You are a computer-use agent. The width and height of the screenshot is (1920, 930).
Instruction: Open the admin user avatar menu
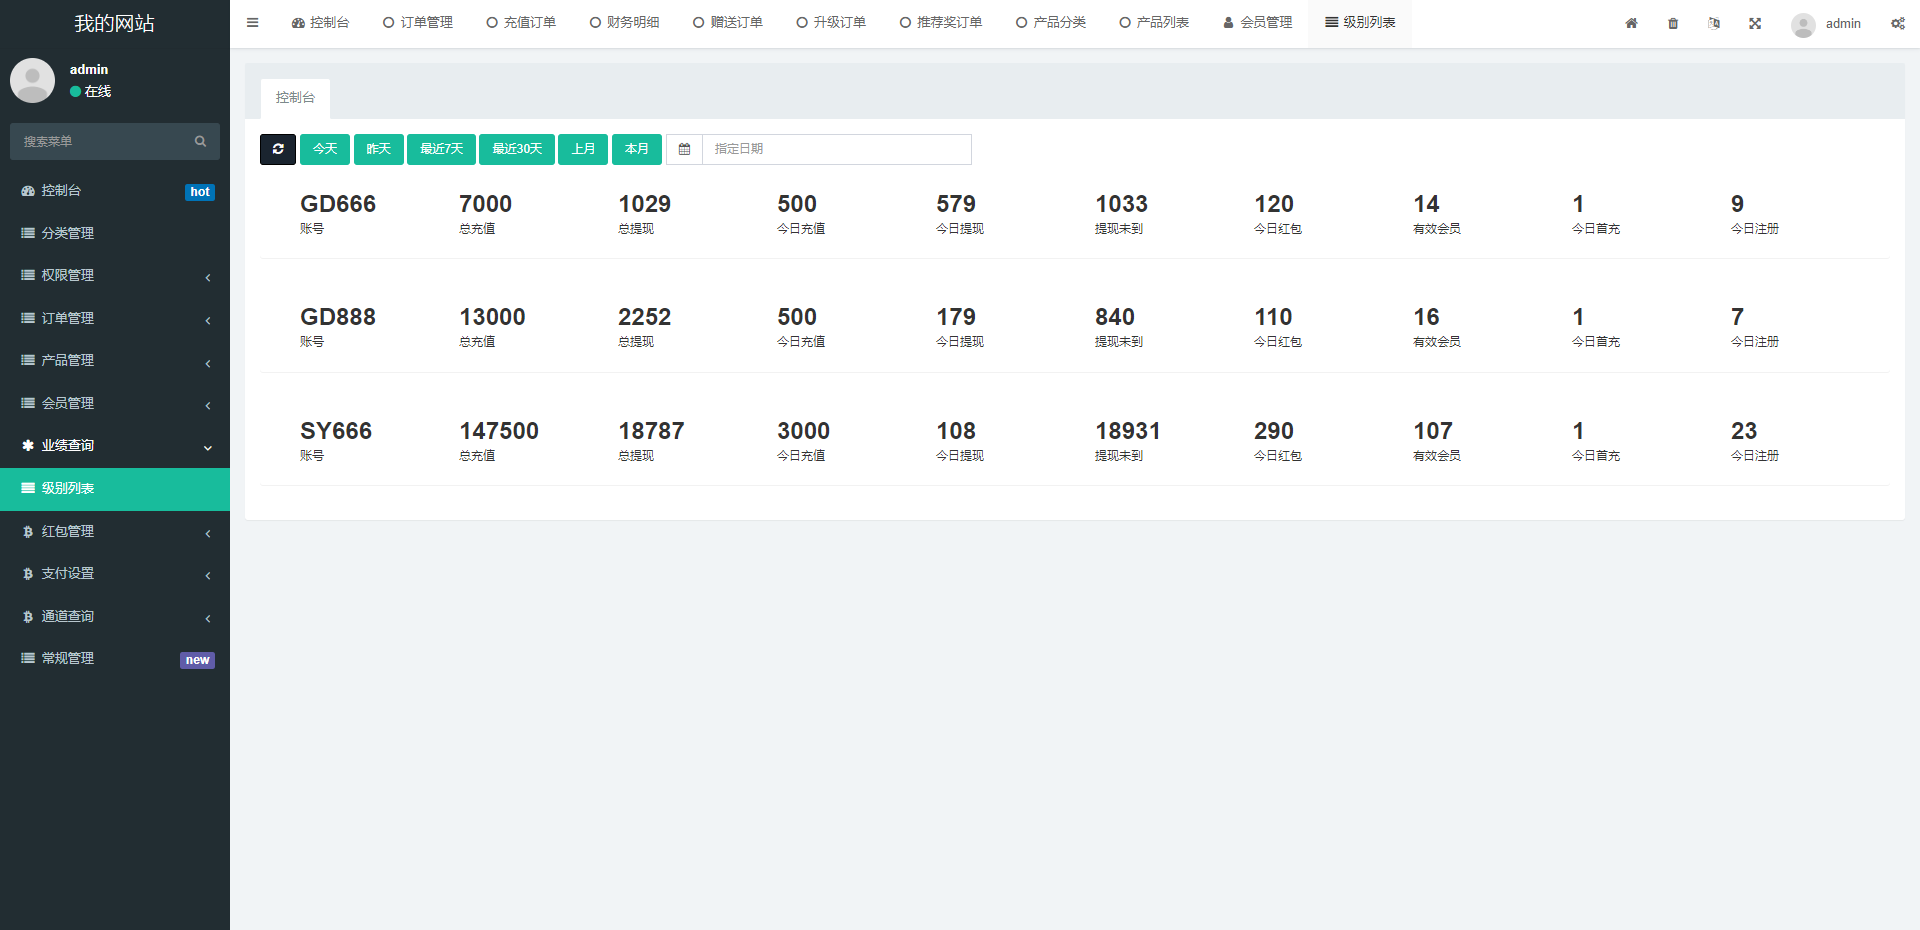point(1826,24)
